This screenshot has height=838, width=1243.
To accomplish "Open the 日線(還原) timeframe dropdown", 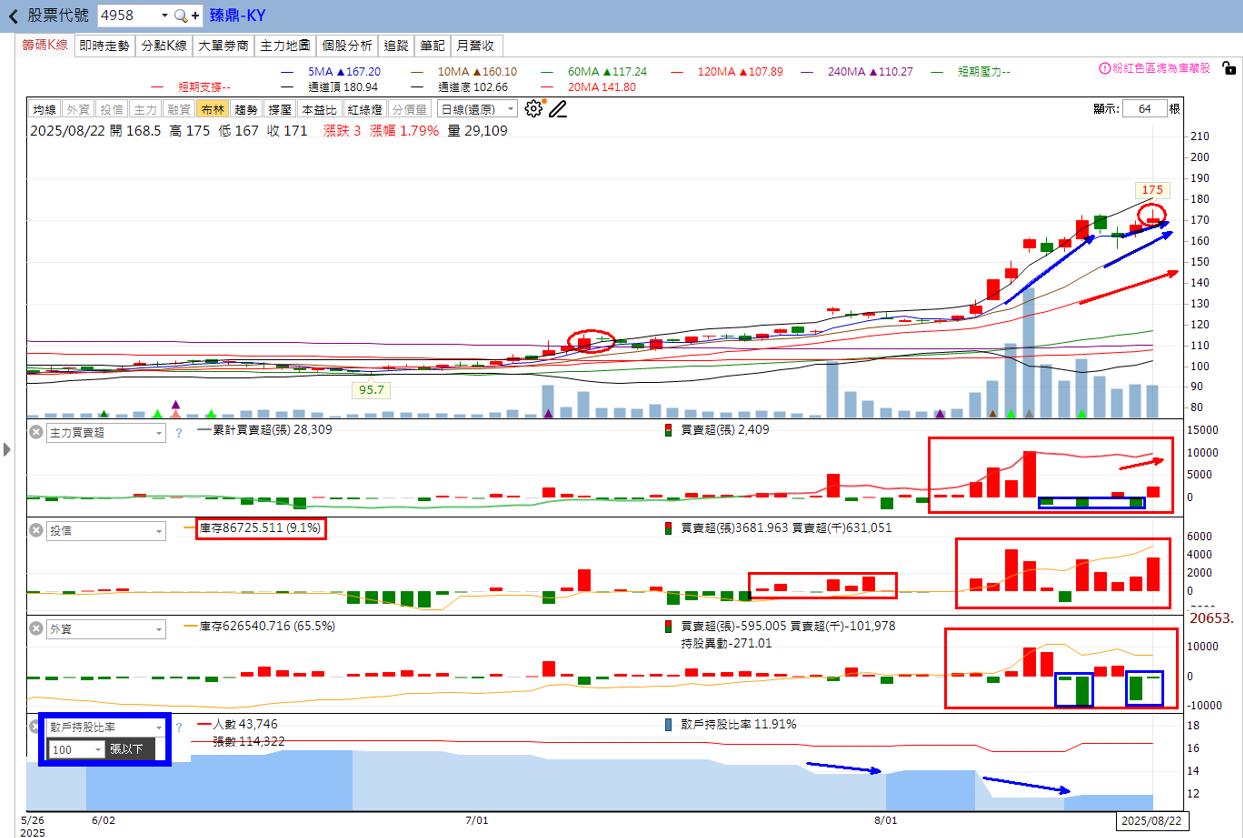I will 478,110.
